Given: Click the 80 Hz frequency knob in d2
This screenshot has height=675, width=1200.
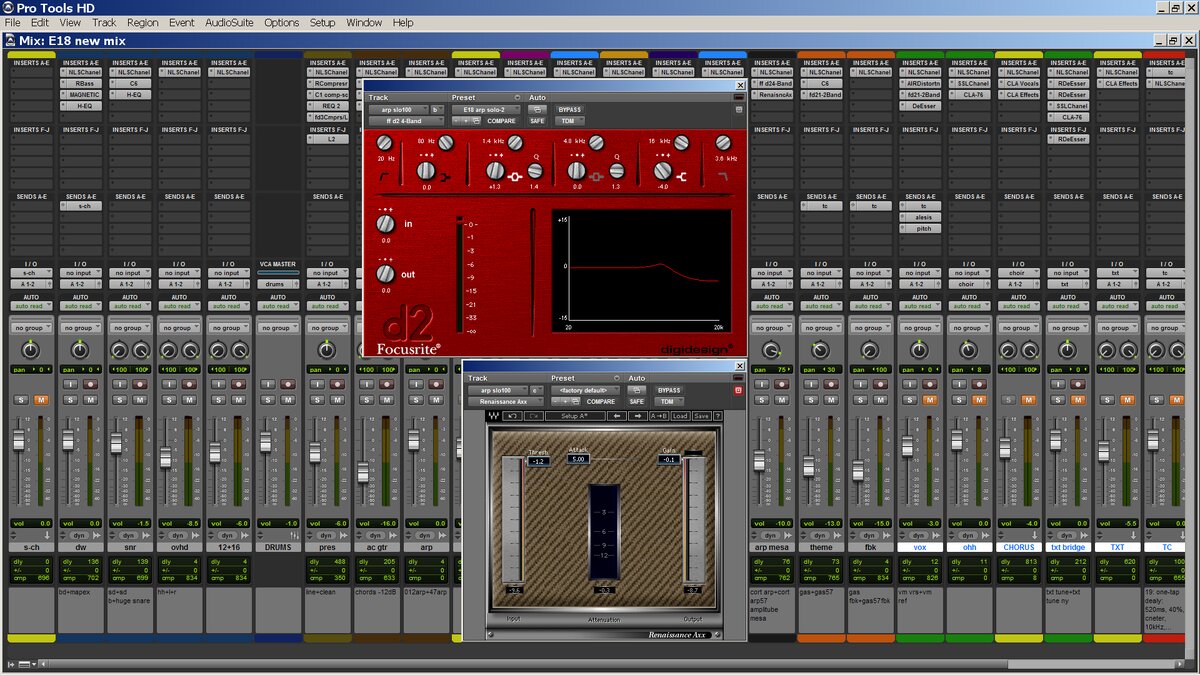Looking at the screenshot, I should tap(445, 142).
